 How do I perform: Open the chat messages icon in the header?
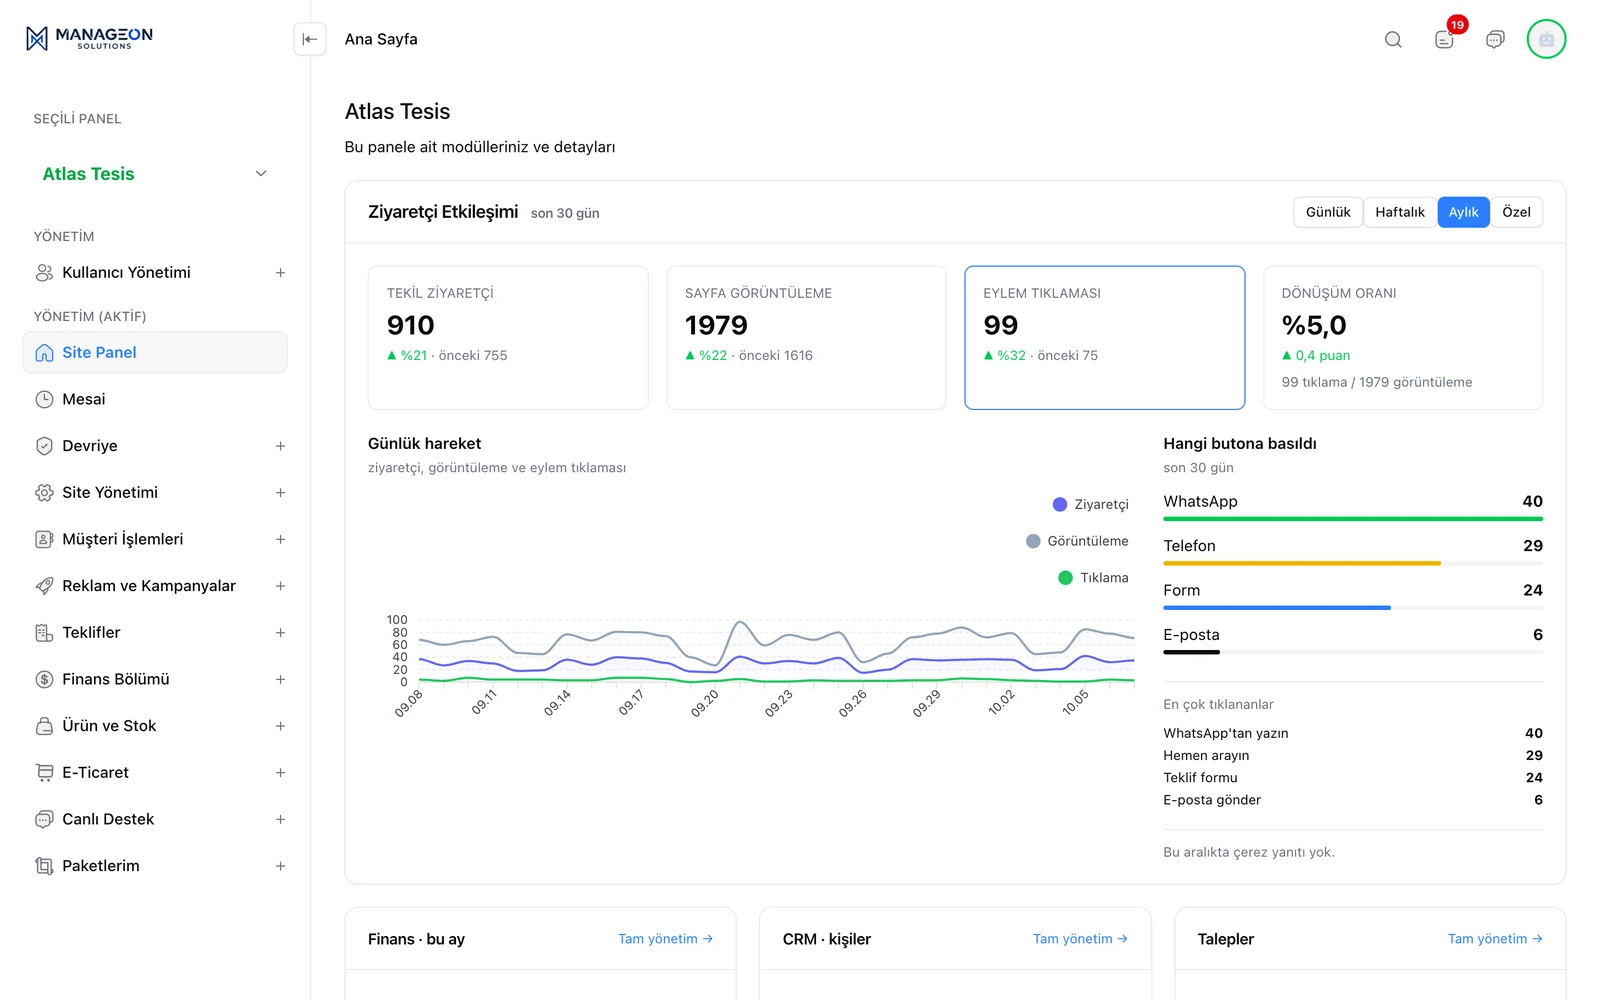coord(1495,39)
